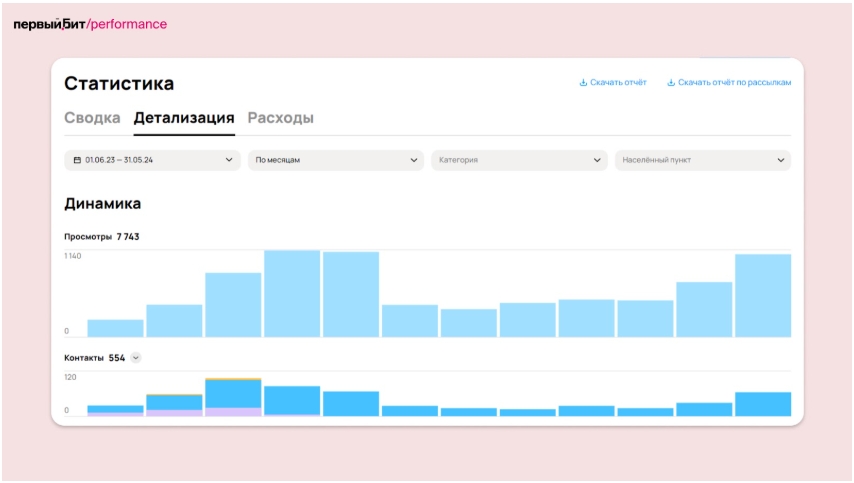Open the date range 01.06.23 — 31.05.24 dropdown
The height and width of the screenshot is (483, 854).
[152, 160]
